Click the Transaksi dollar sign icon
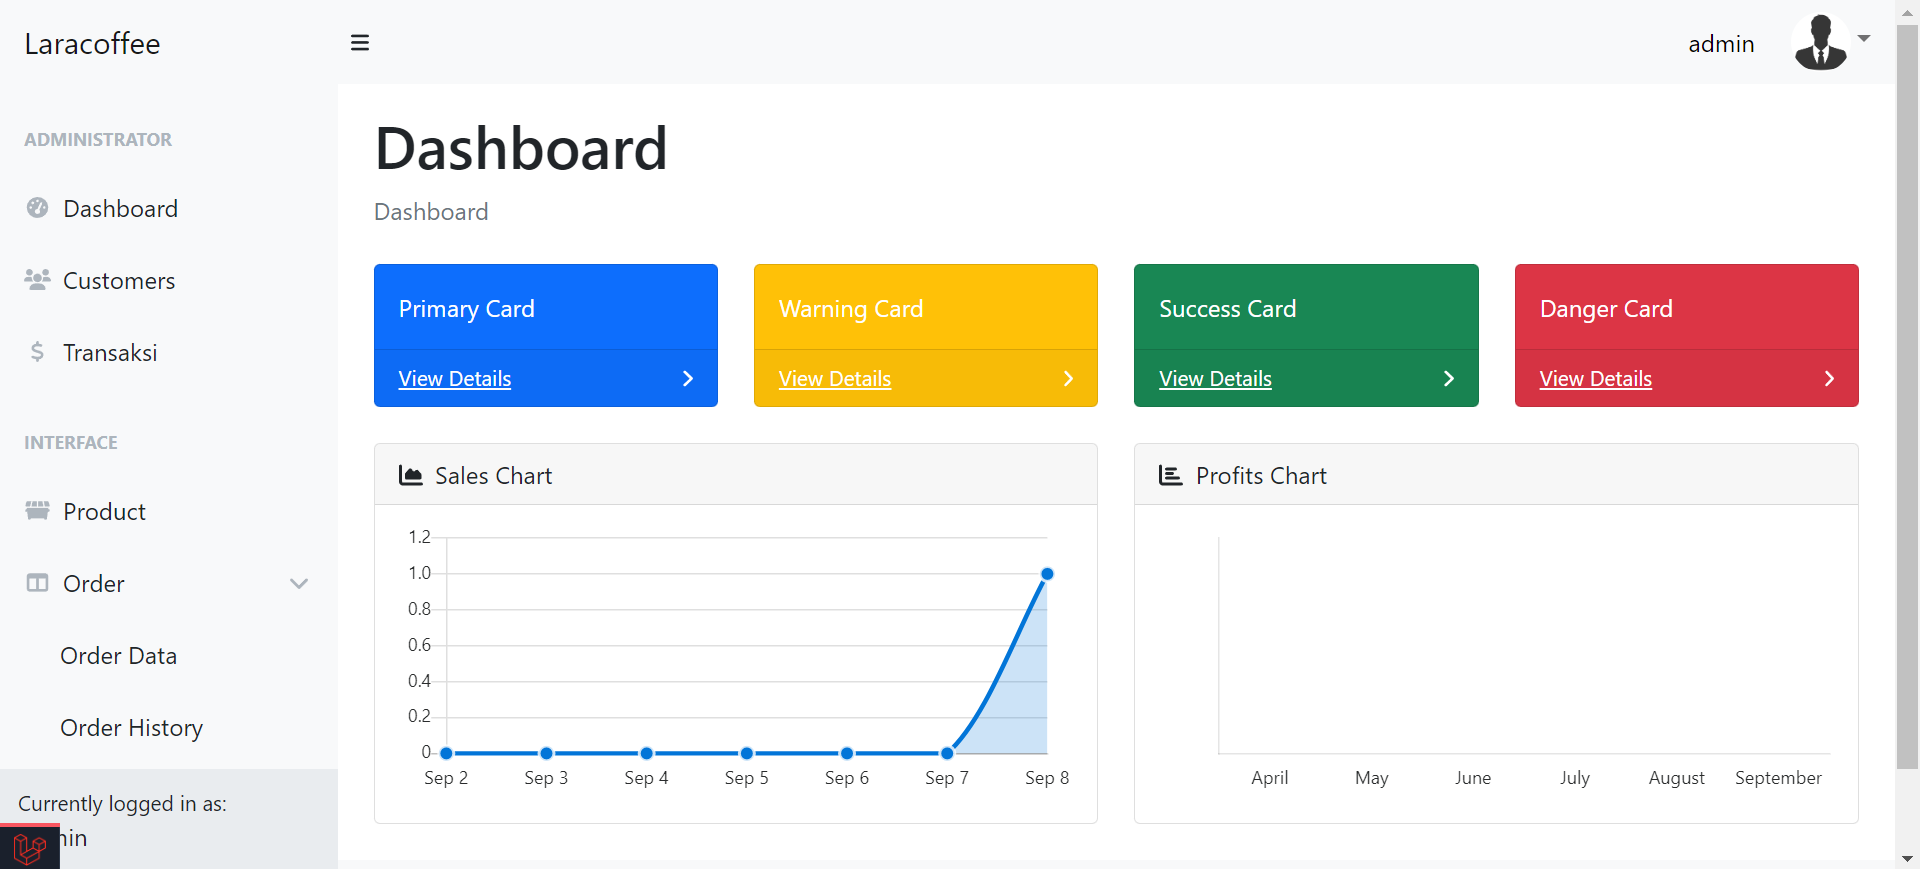 pos(37,352)
